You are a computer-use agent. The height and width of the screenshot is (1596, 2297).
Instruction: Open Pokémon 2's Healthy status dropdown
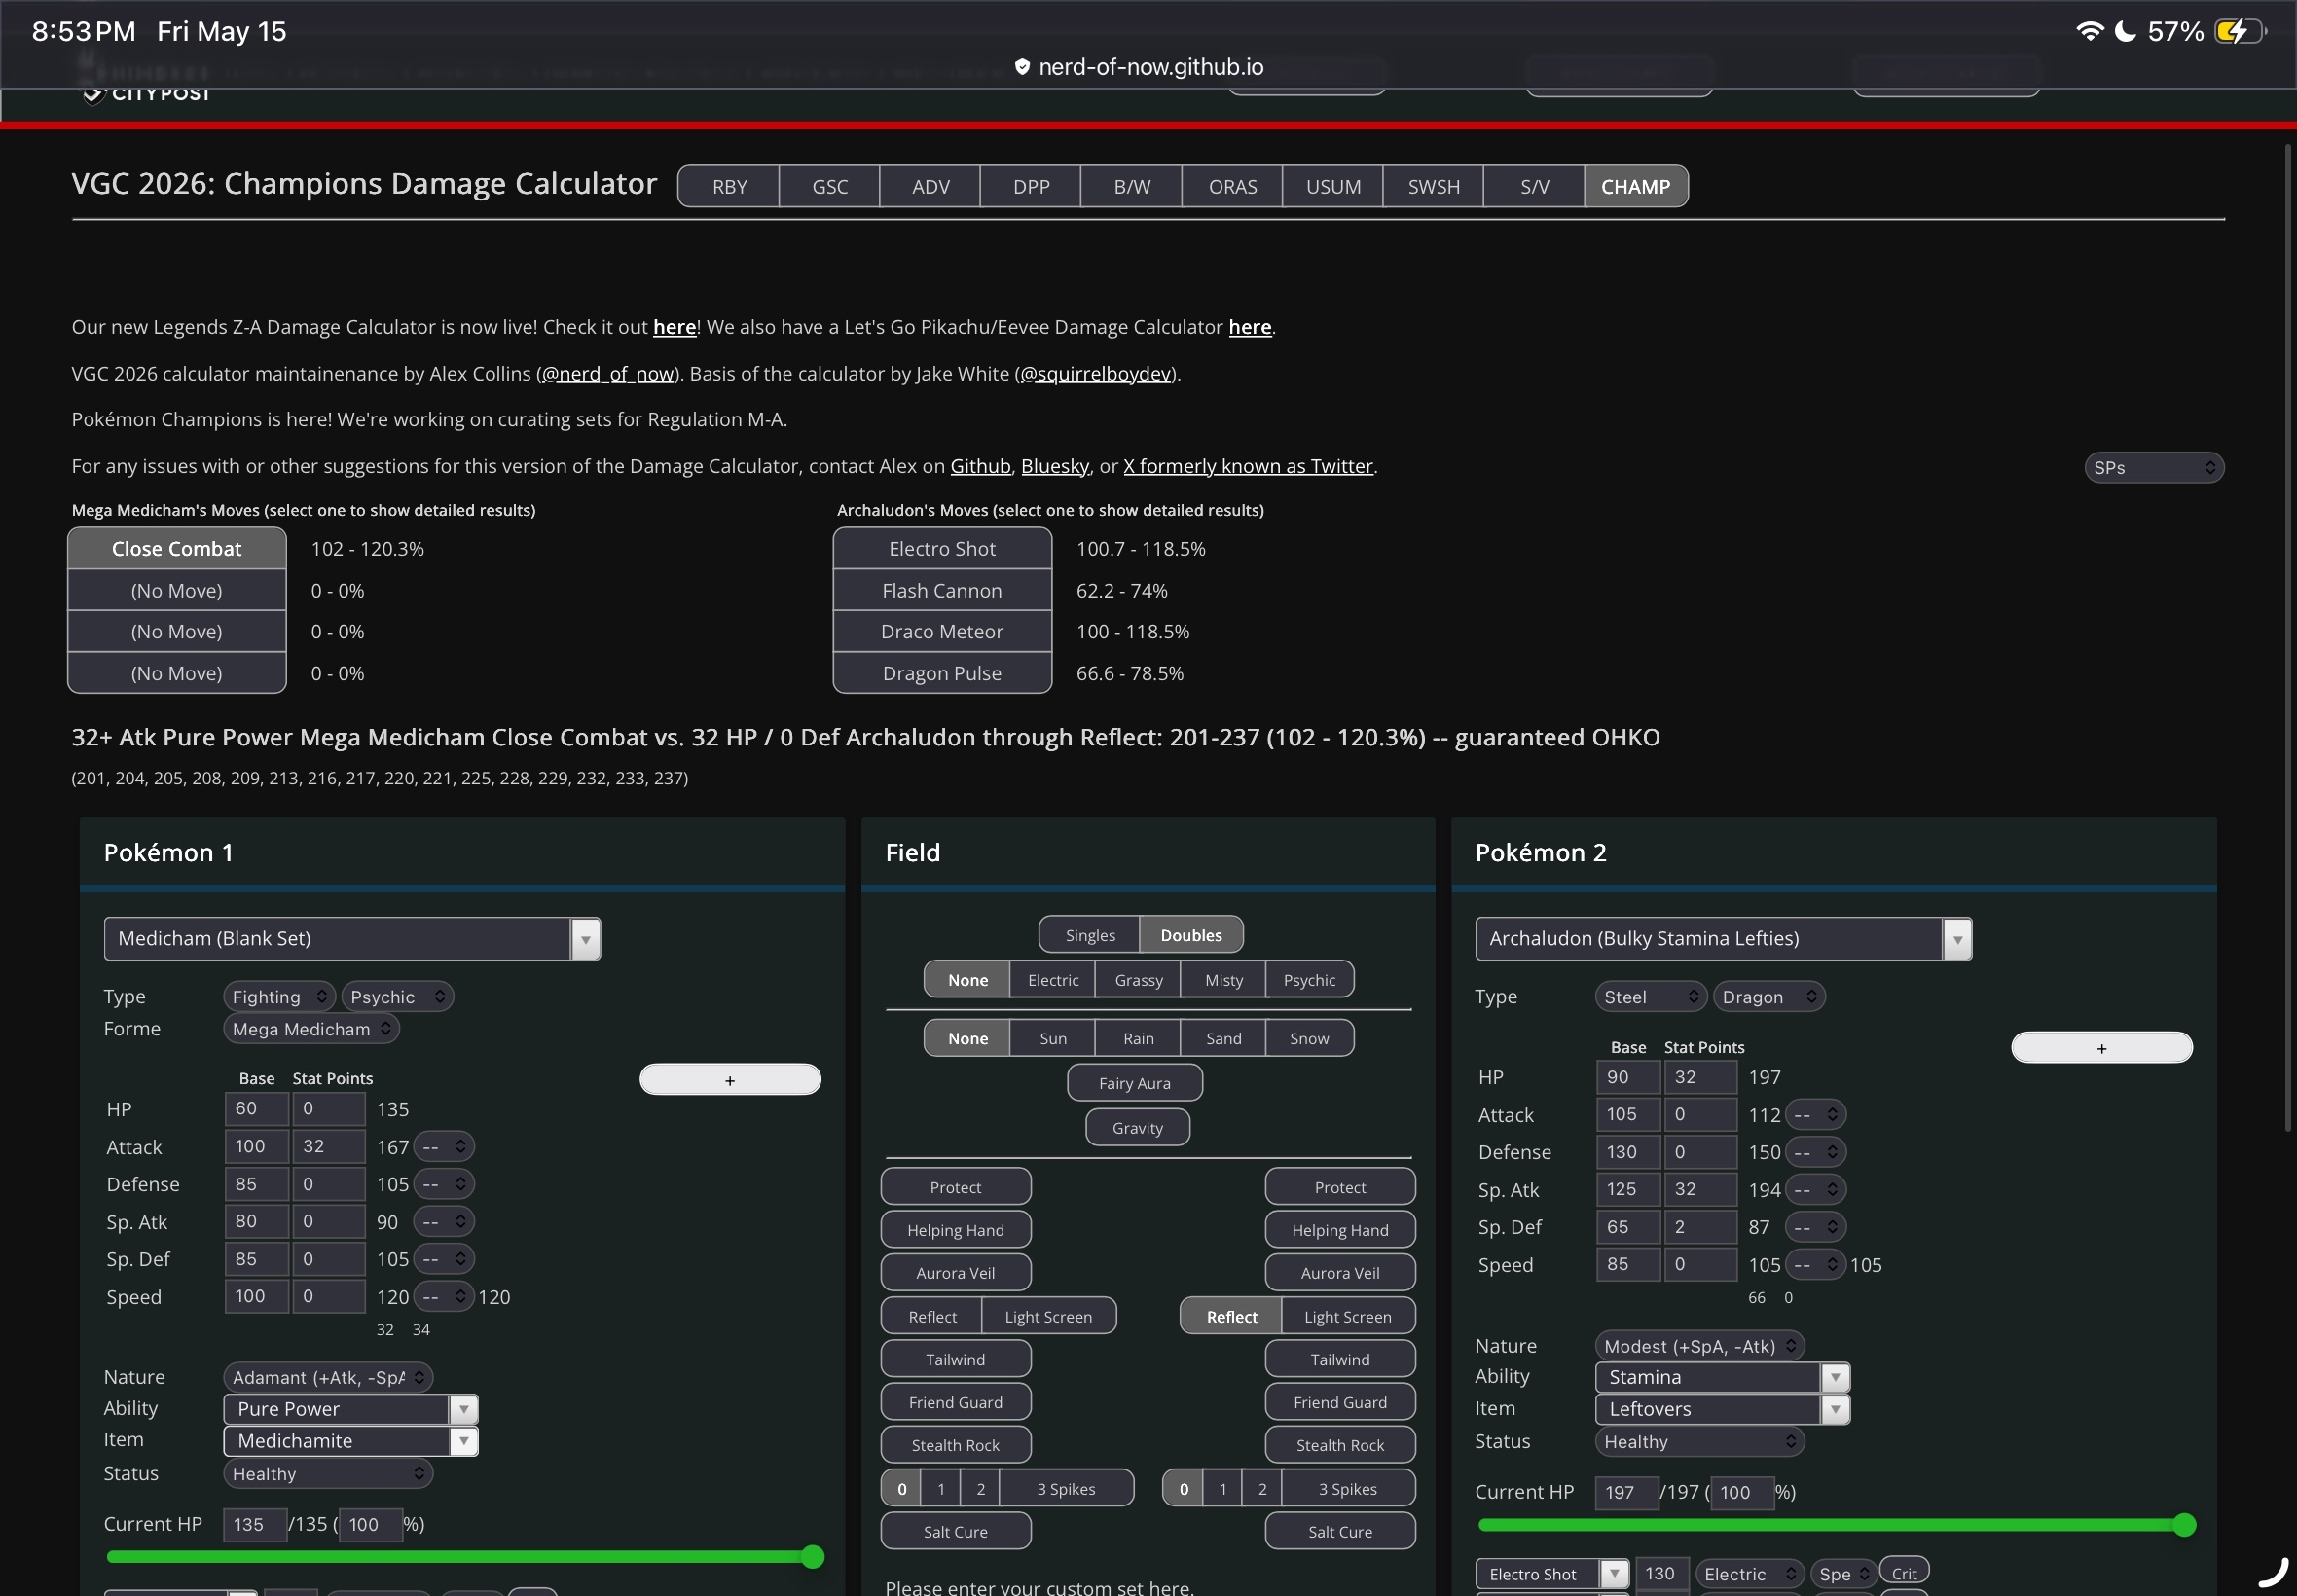pos(1700,1442)
